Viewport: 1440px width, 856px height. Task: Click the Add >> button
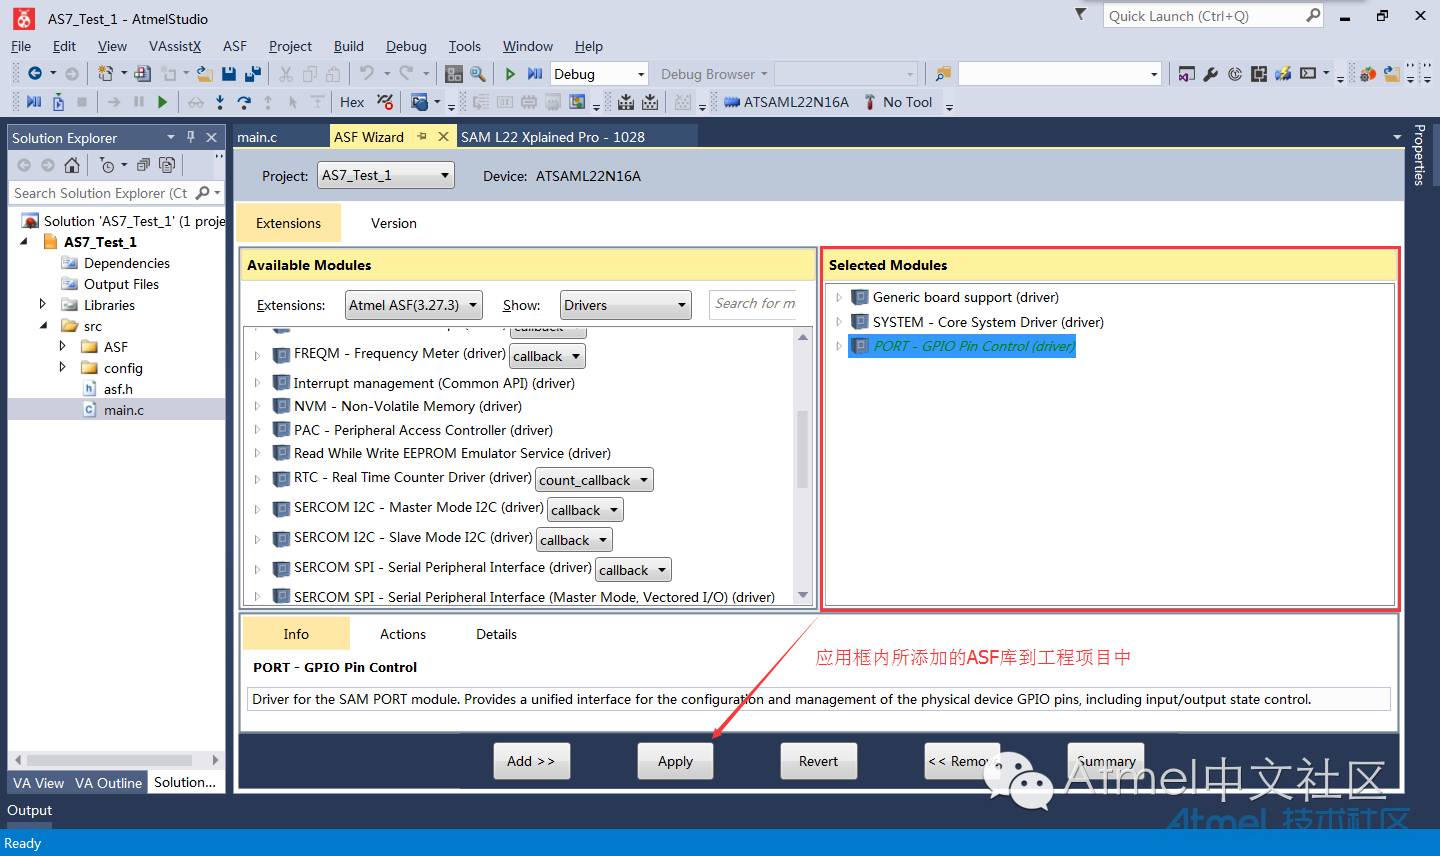[x=531, y=761]
